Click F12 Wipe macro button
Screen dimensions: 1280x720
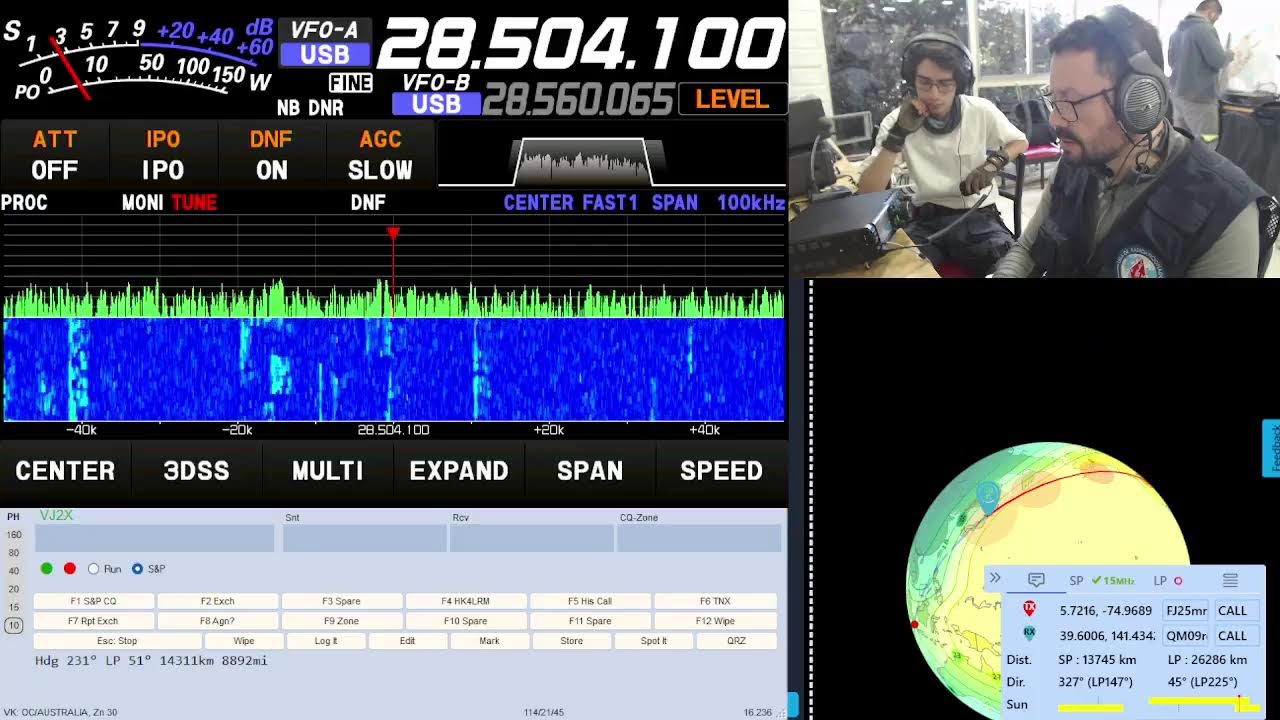pos(715,621)
